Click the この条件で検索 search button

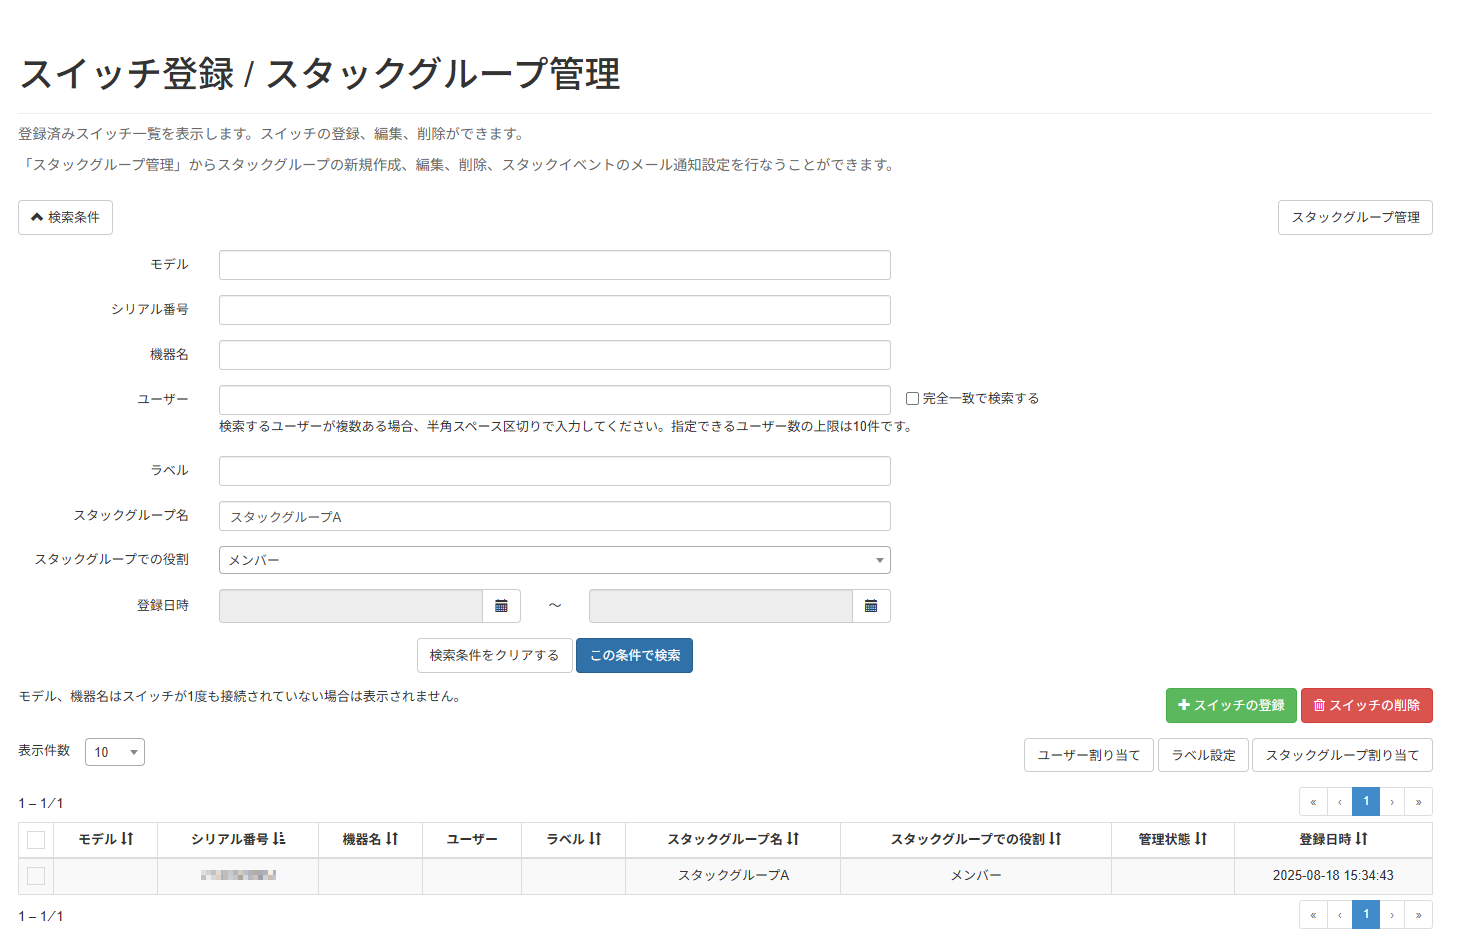pos(634,655)
